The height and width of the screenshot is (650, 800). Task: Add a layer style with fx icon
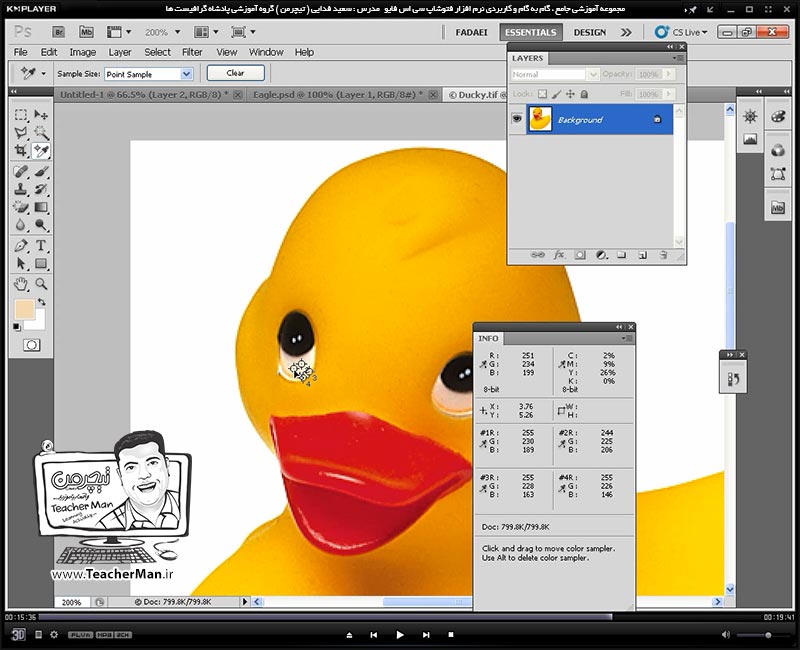[x=559, y=255]
